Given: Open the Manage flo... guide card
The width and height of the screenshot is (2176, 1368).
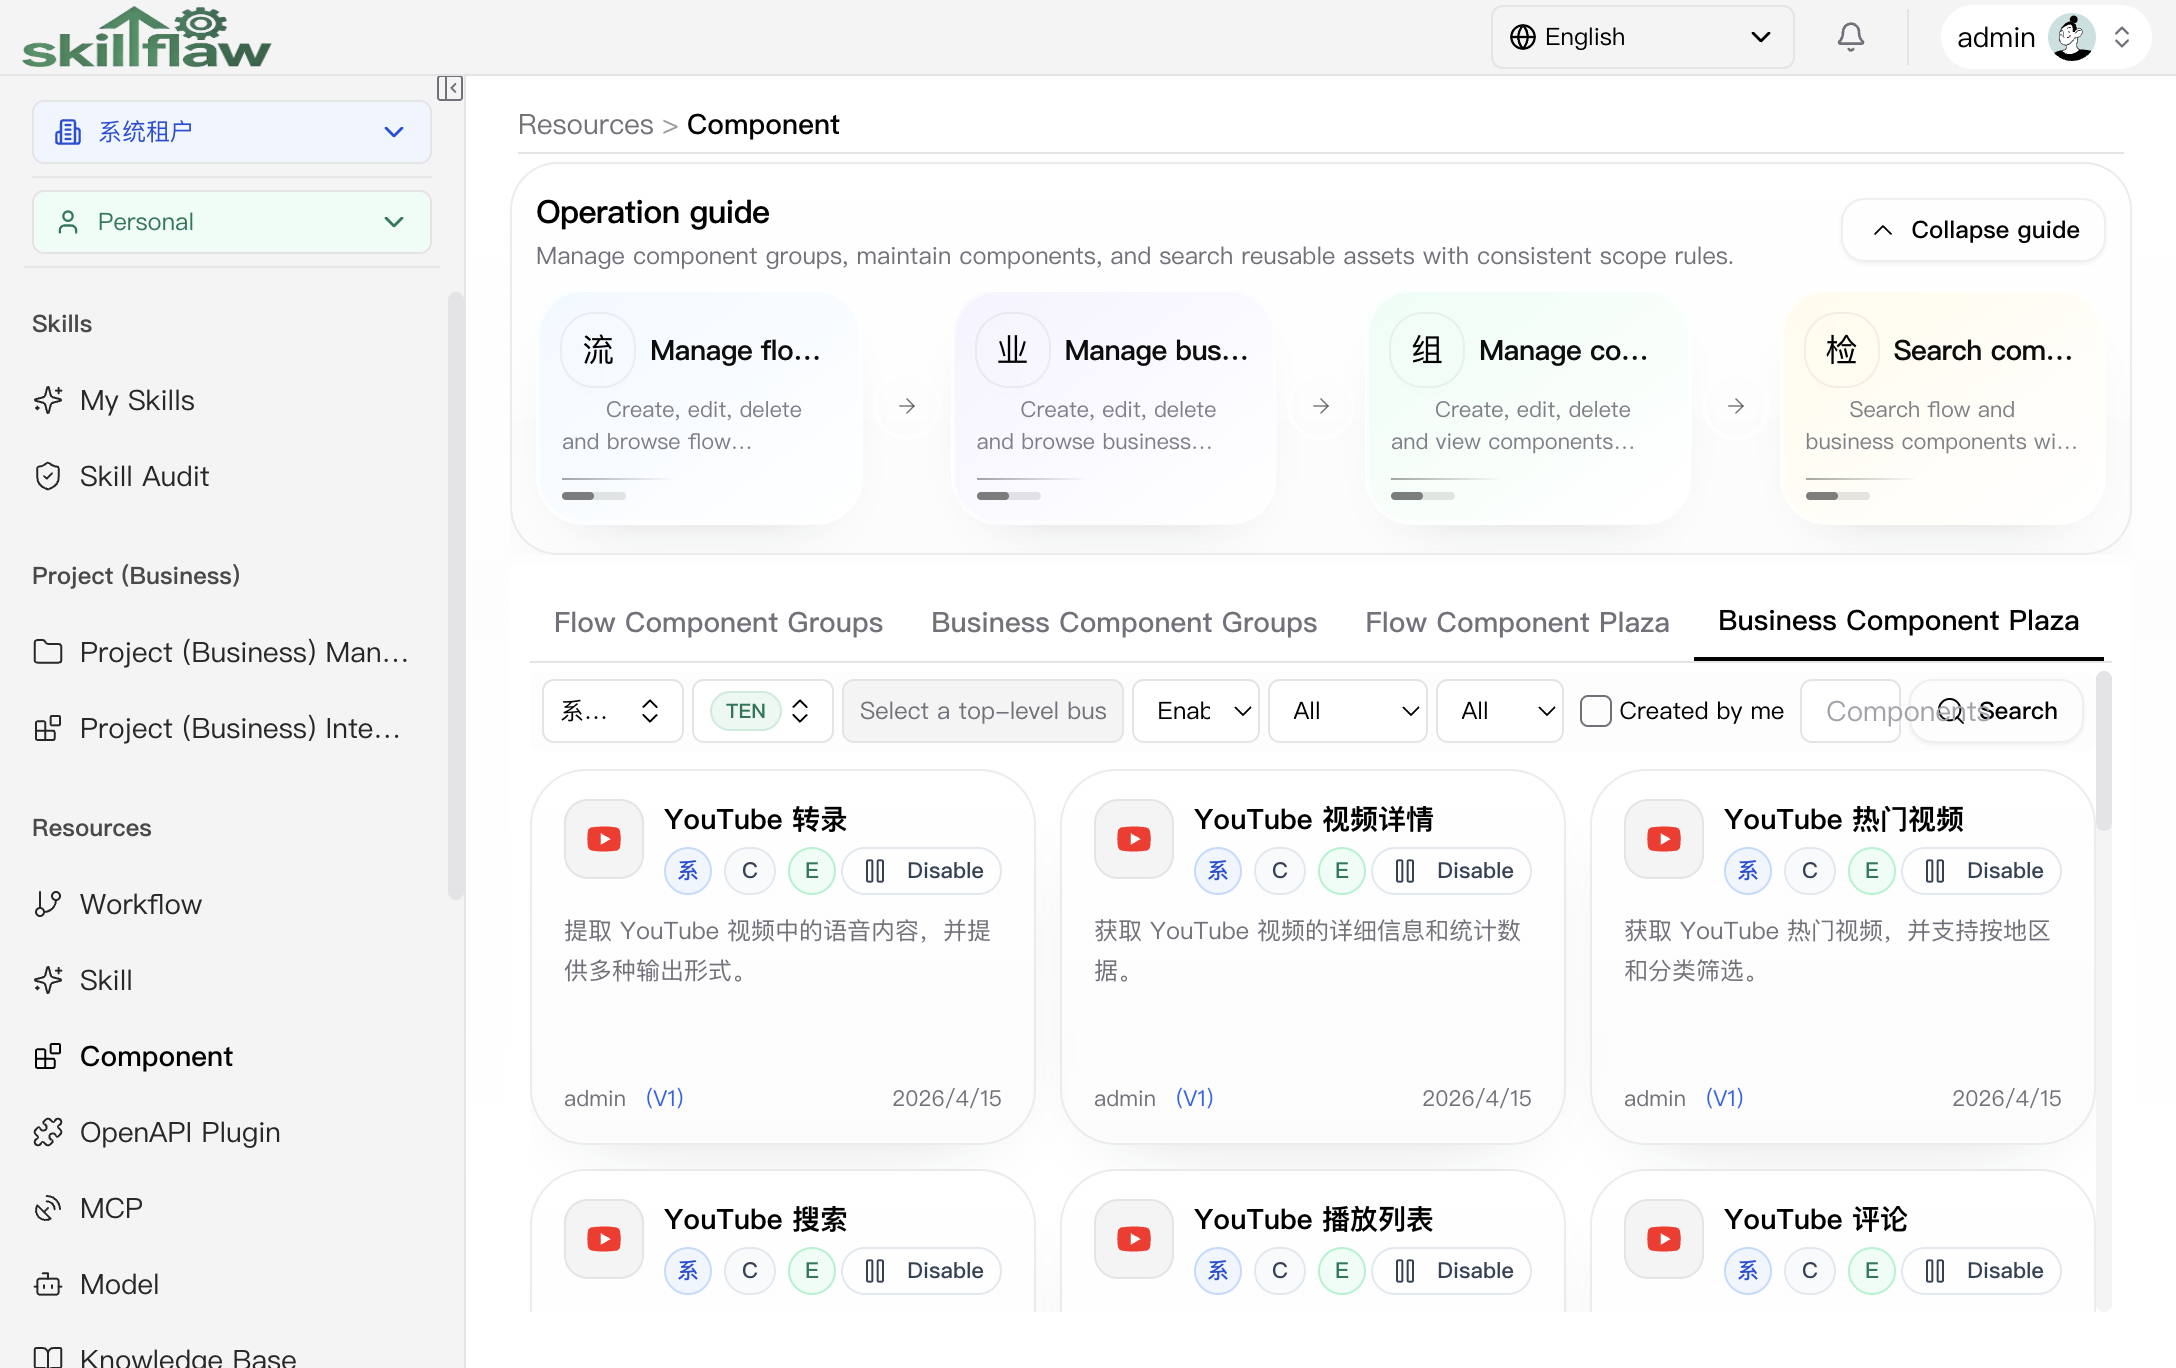Looking at the screenshot, I should (700, 408).
